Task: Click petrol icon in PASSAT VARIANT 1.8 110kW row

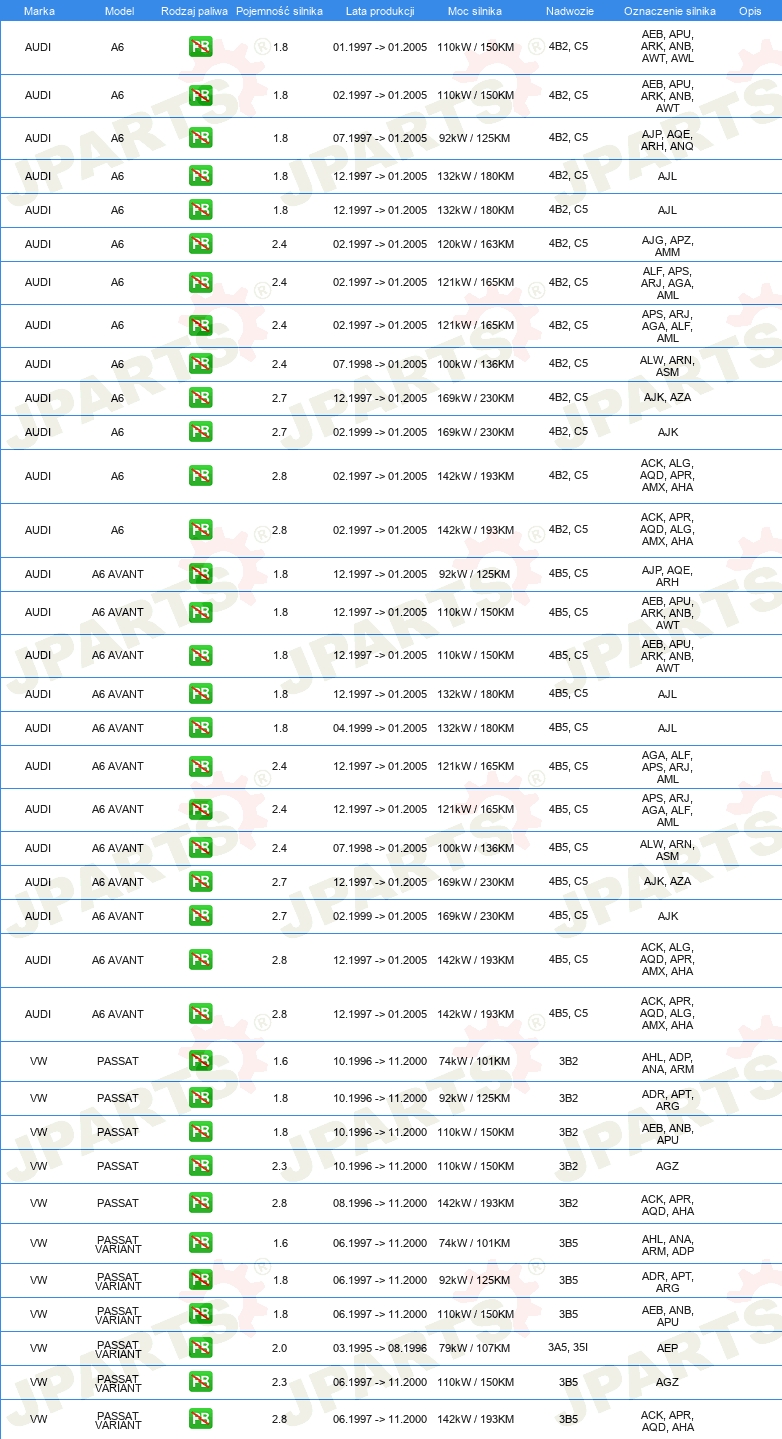Action: point(200,1314)
